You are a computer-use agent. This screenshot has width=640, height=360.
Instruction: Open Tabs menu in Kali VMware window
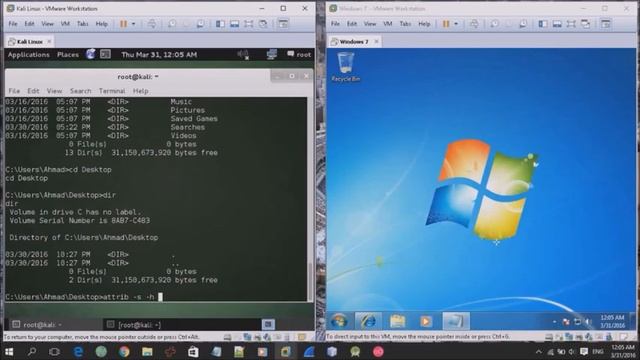(x=82, y=24)
